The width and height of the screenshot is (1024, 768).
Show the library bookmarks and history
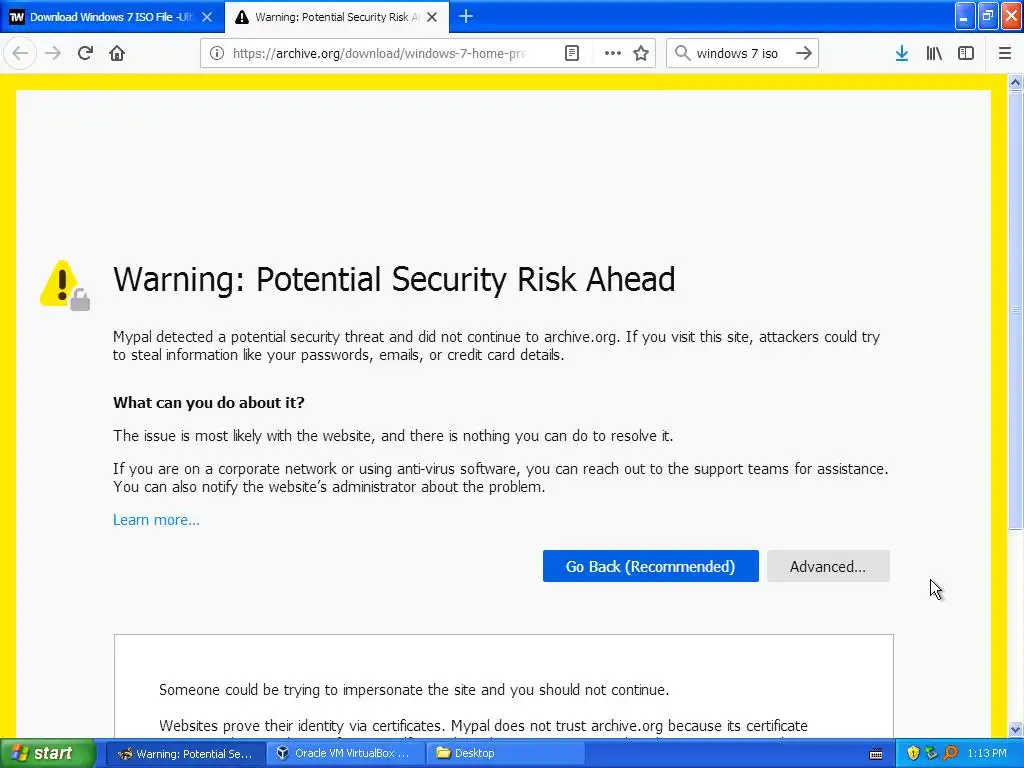point(934,53)
